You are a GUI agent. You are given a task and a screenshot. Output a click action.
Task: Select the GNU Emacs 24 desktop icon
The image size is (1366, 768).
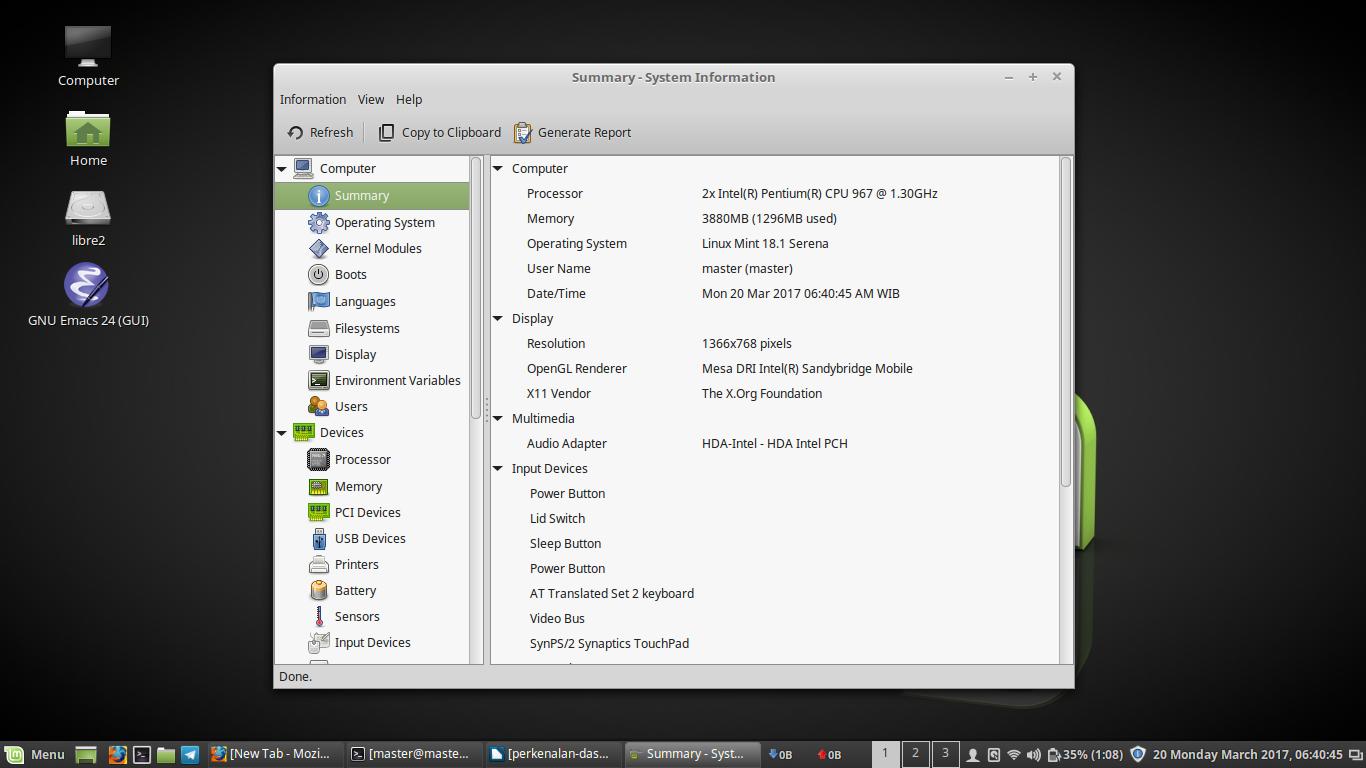88,296
